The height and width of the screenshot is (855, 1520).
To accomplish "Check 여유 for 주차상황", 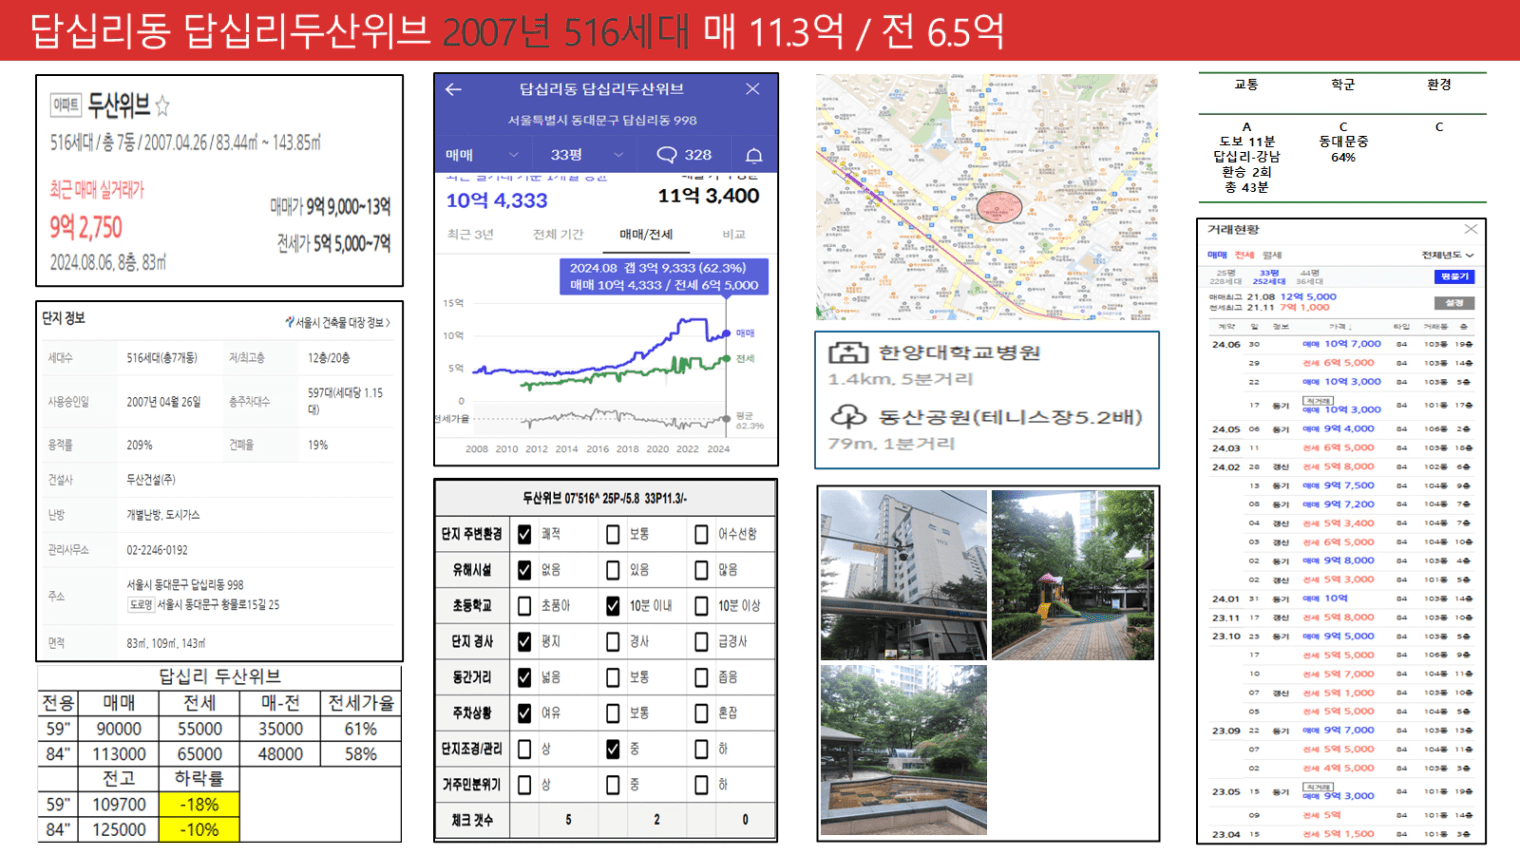I will pyautogui.click(x=524, y=713).
